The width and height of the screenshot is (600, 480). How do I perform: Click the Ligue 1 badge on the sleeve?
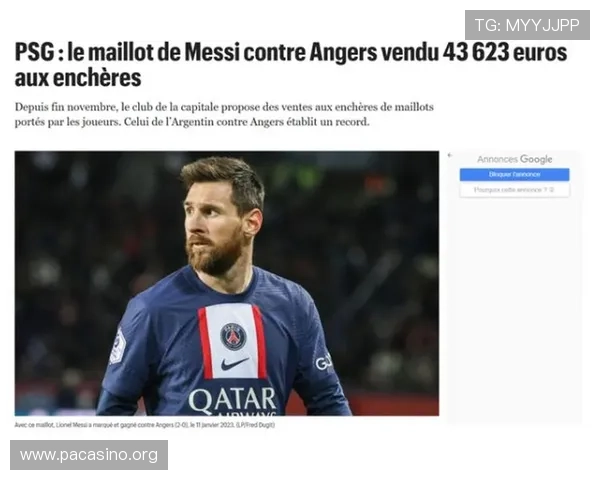tap(117, 346)
